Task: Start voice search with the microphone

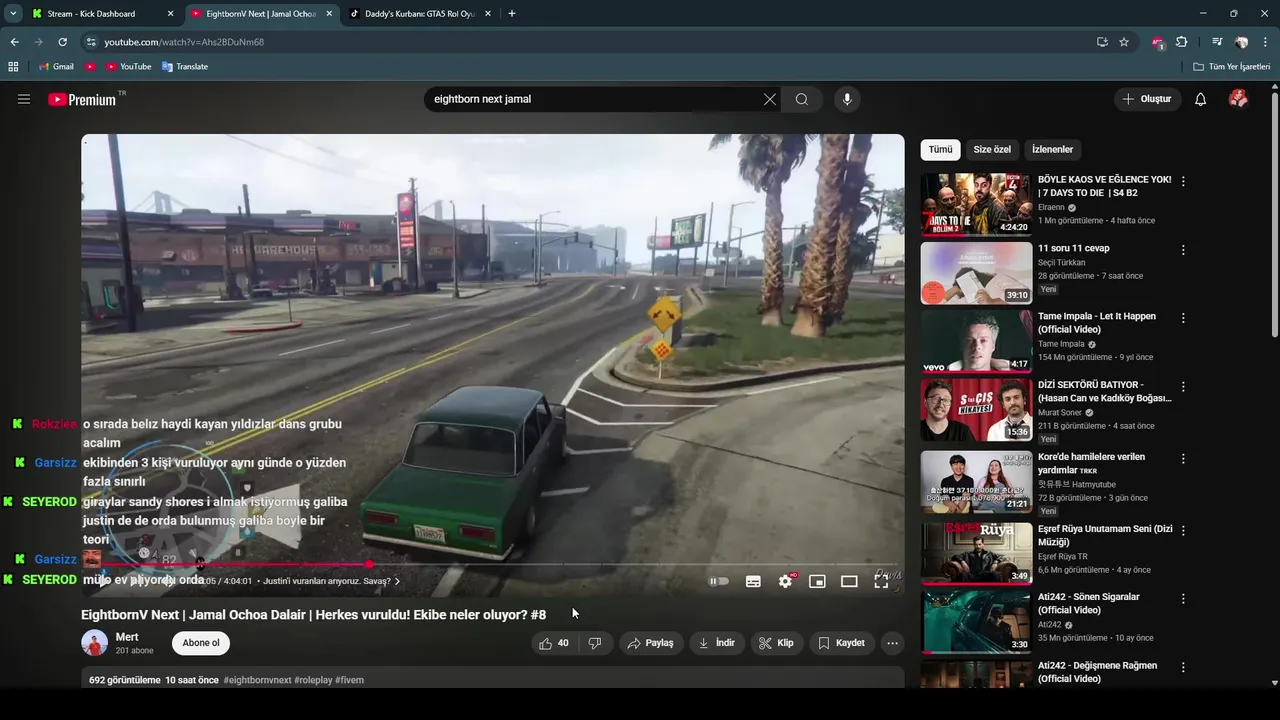Action: [847, 99]
